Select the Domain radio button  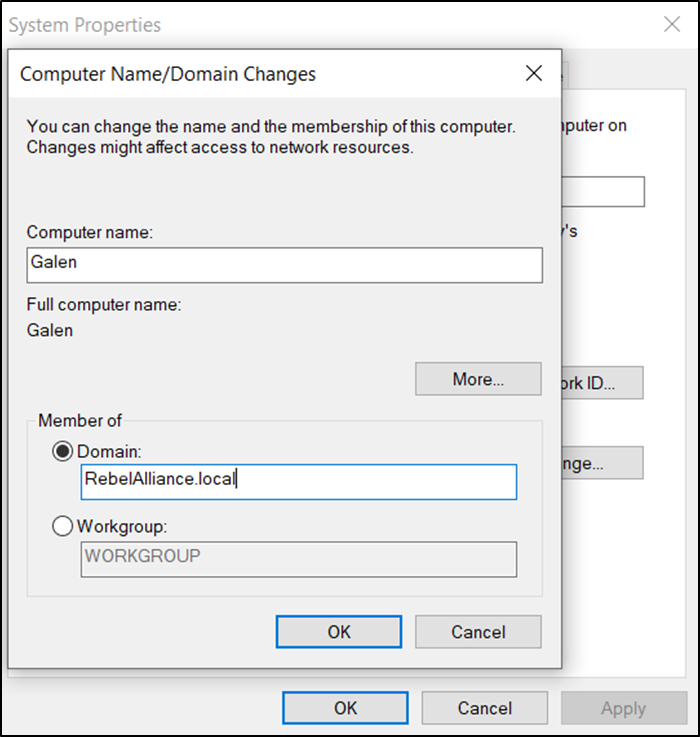point(62,451)
